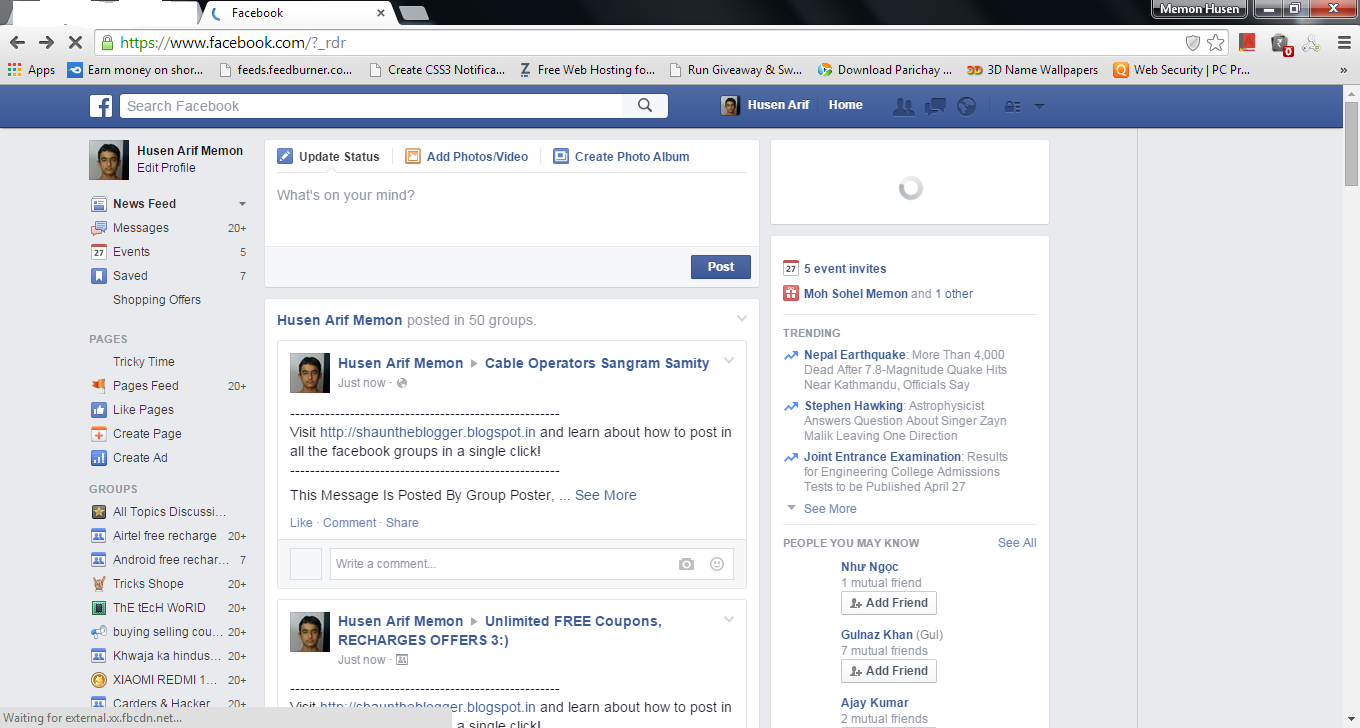This screenshot has height=728, width=1360.
Task: Click the Post button
Action: [x=721, y=267]
